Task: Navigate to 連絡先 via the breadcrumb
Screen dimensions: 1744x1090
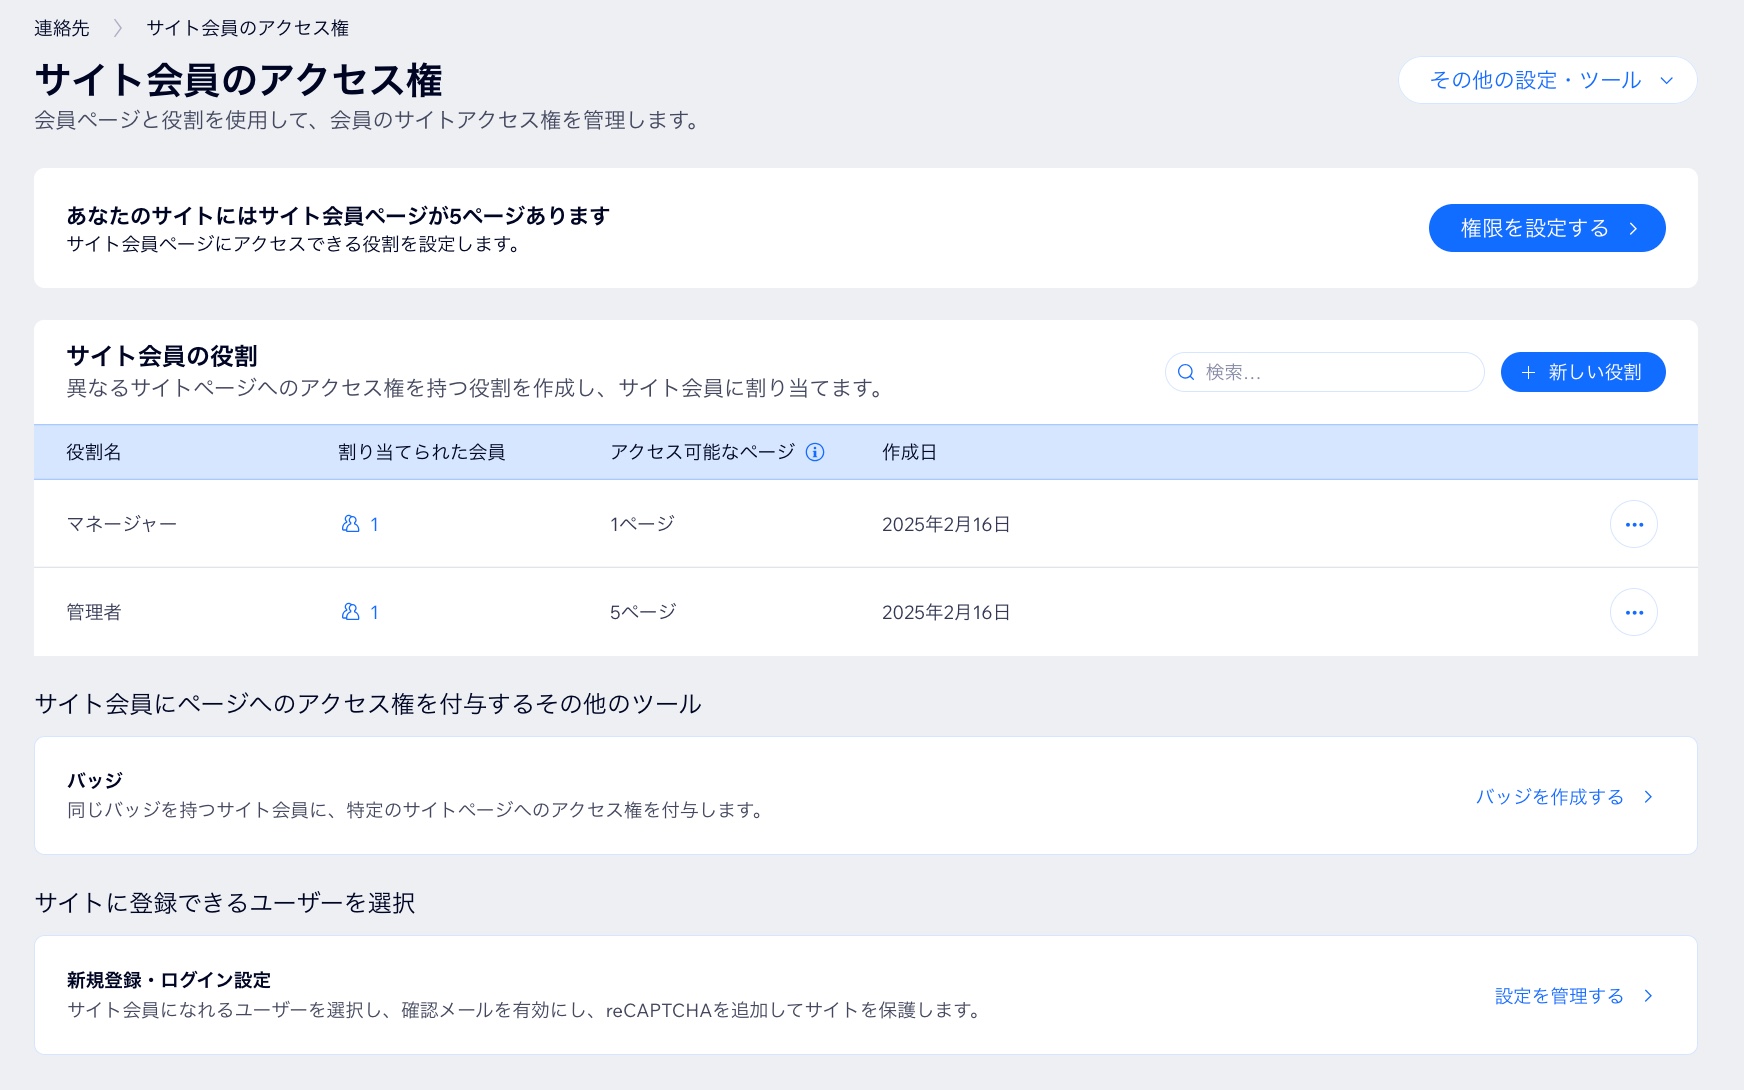Action: pos(62,28)
